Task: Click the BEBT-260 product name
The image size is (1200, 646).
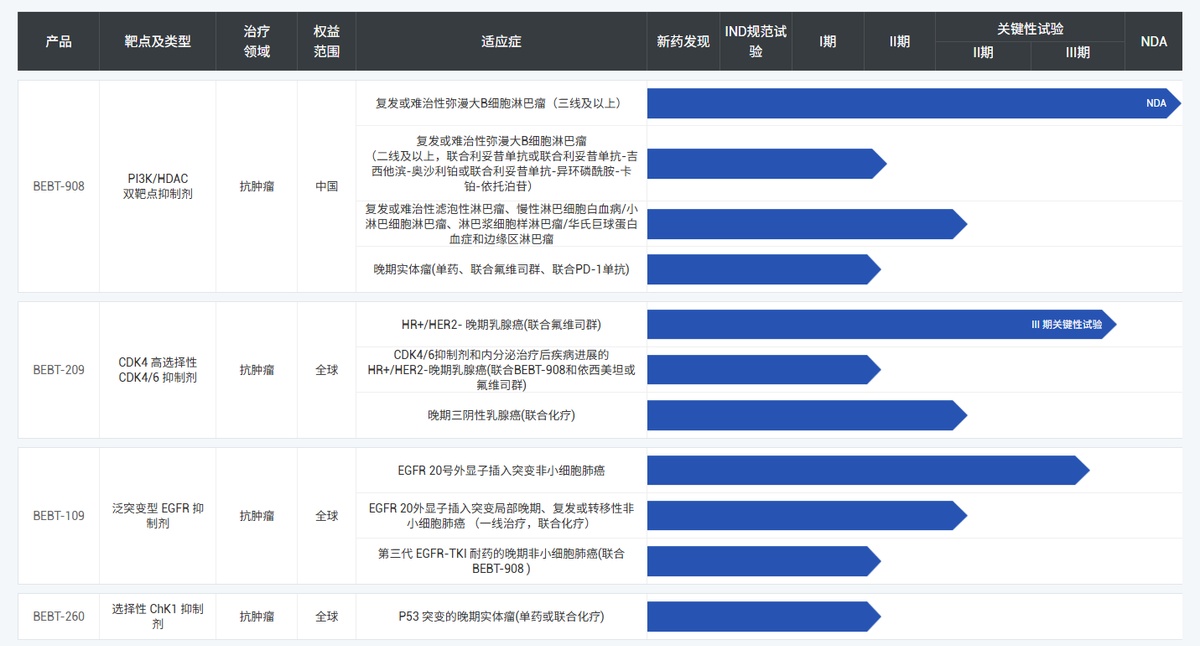Action: pos(58,616)
